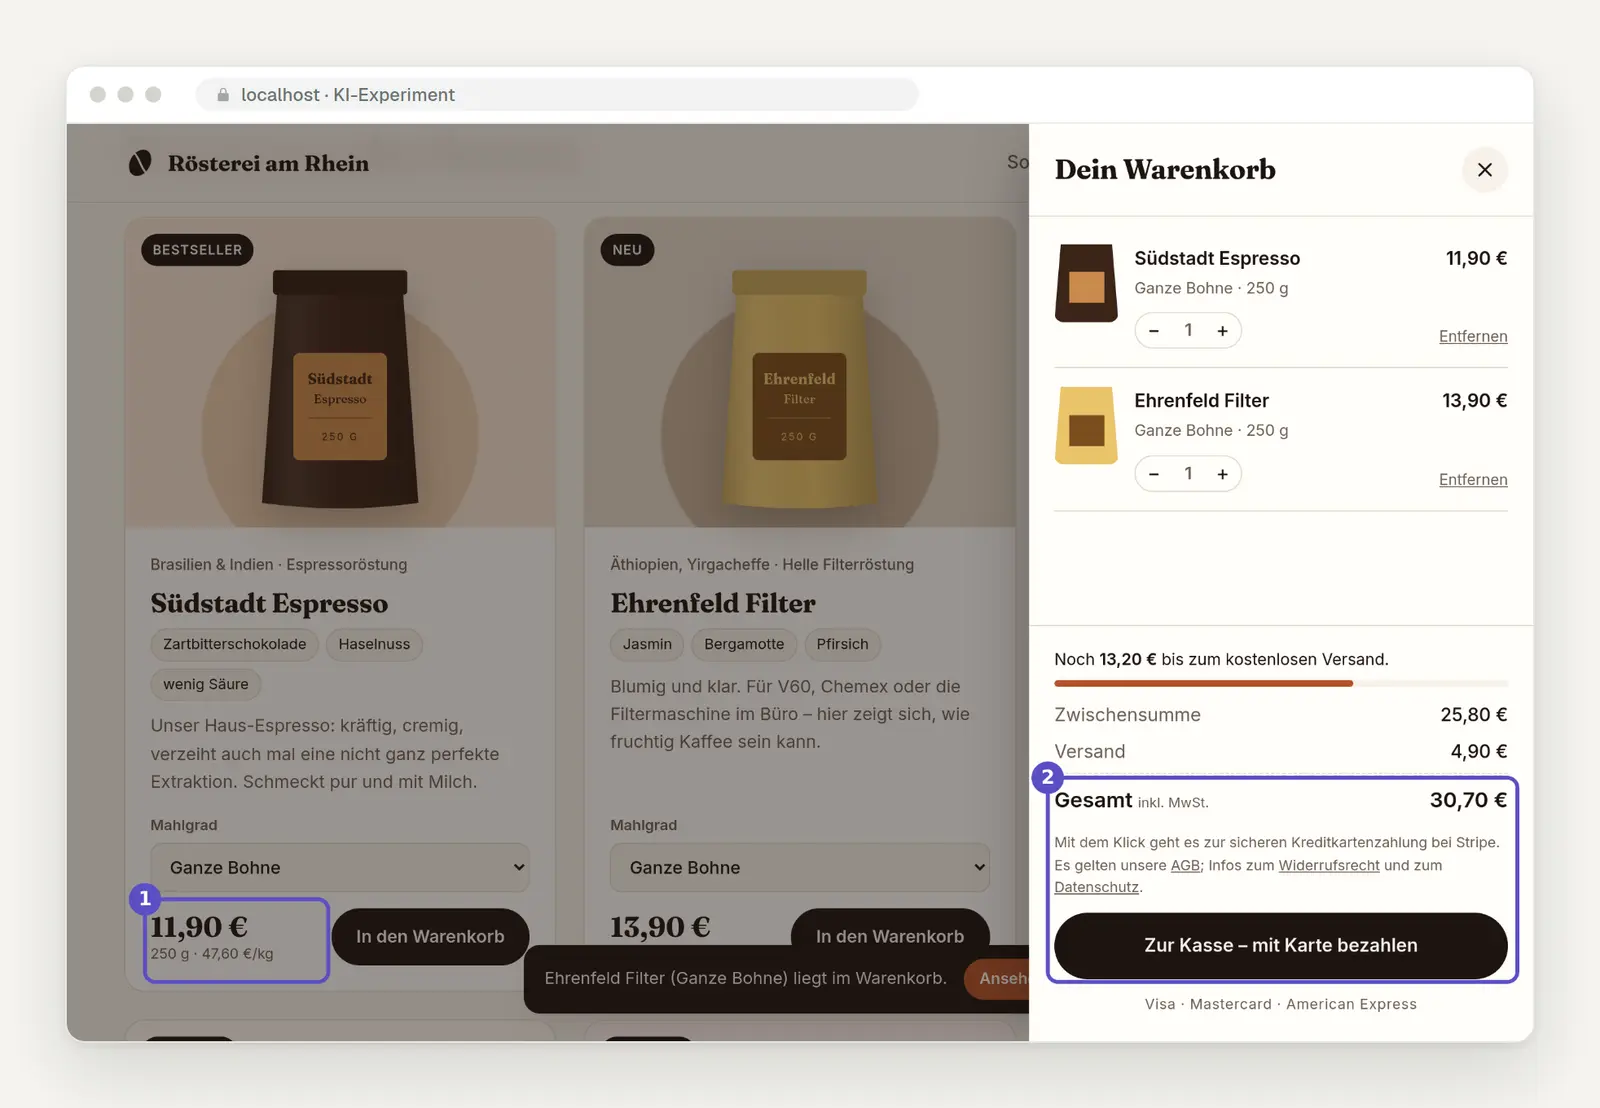1600x1108 pixels.
Task: Click the Versand value 4,90 €
Action: coord(1479,751)
